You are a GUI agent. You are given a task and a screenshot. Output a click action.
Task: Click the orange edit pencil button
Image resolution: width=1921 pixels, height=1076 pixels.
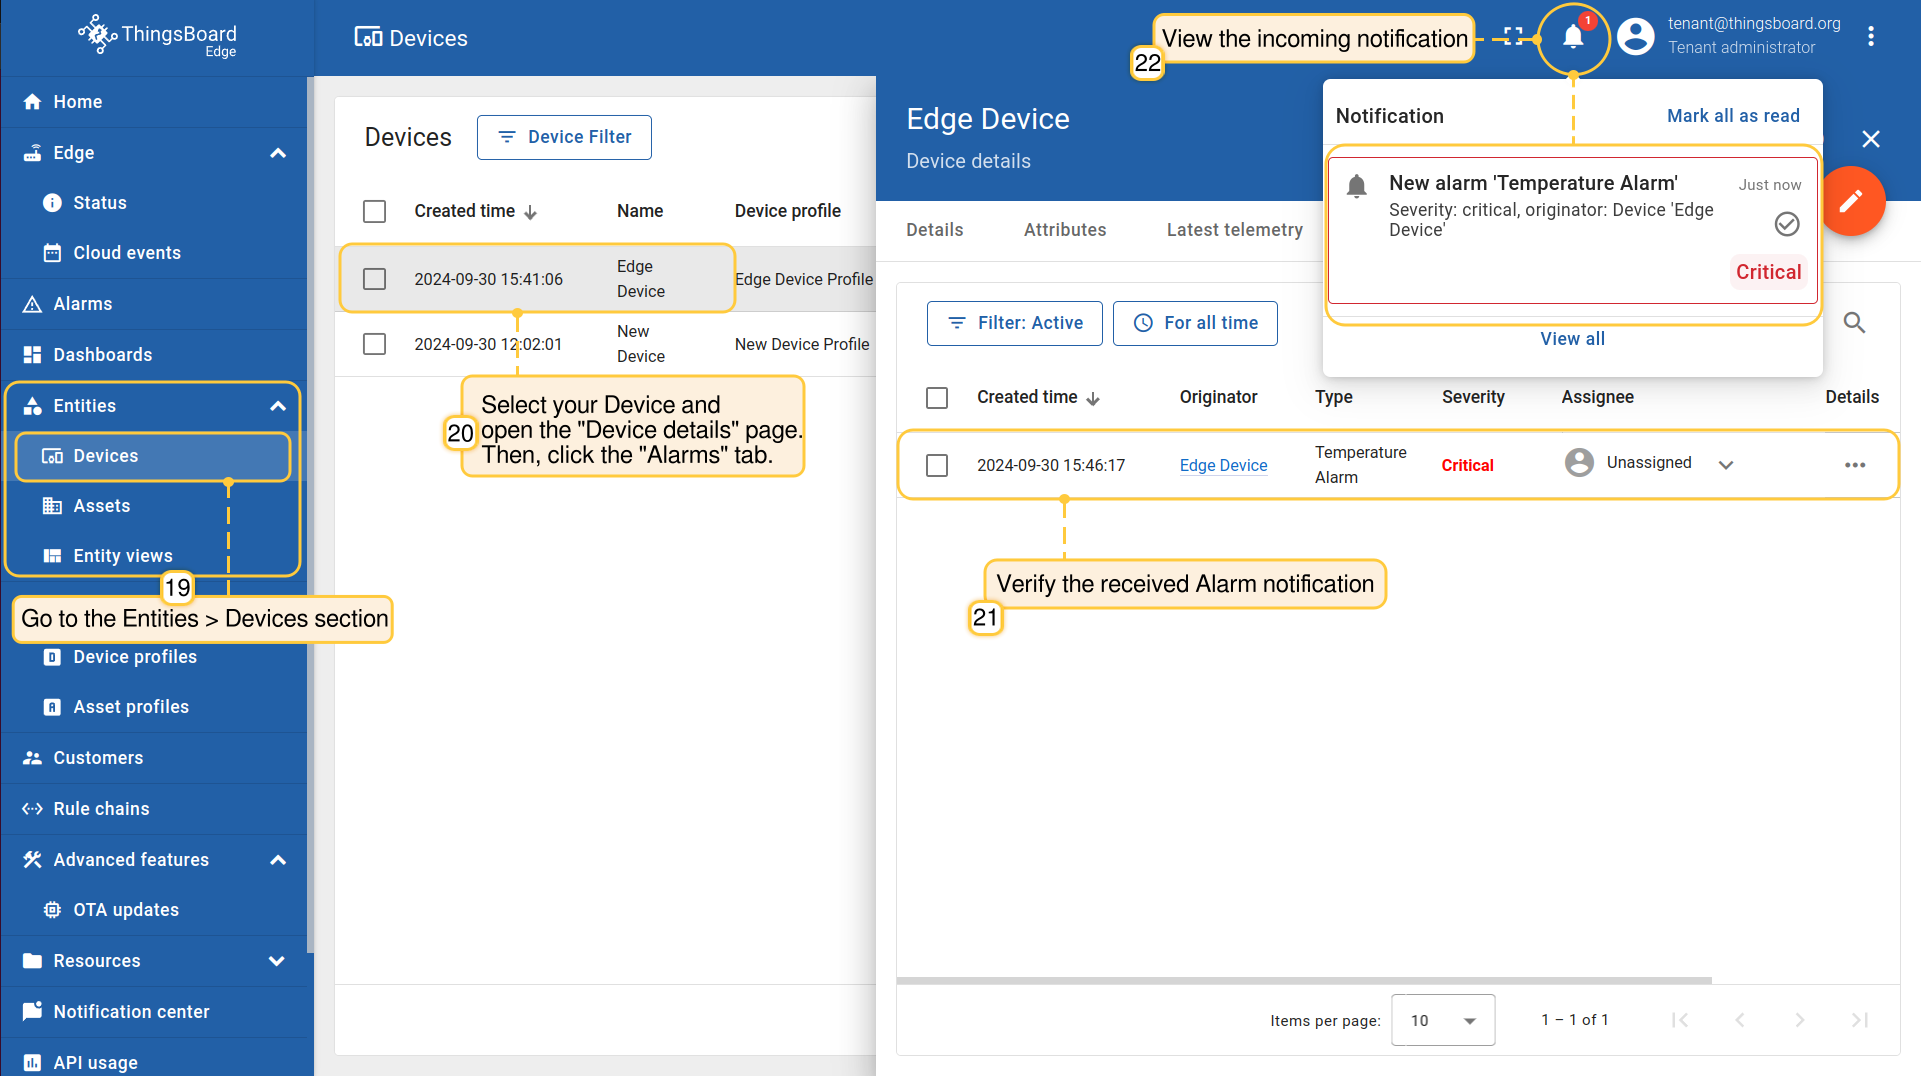(1851, 201)
